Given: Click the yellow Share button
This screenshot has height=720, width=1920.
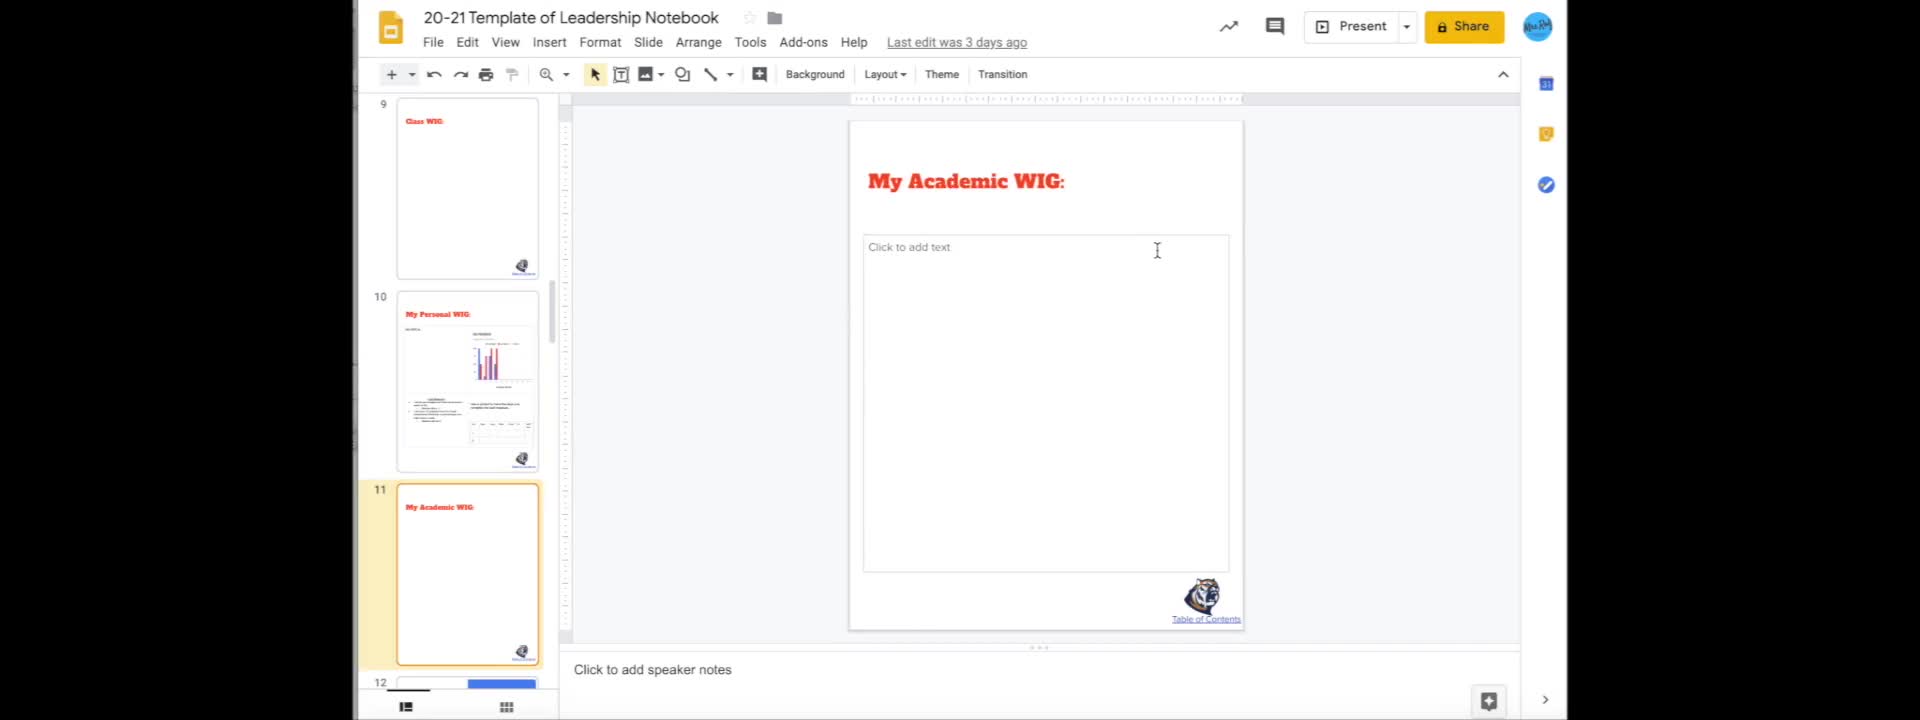Looking at the screenshot, I should click(x=1464, y=27).
